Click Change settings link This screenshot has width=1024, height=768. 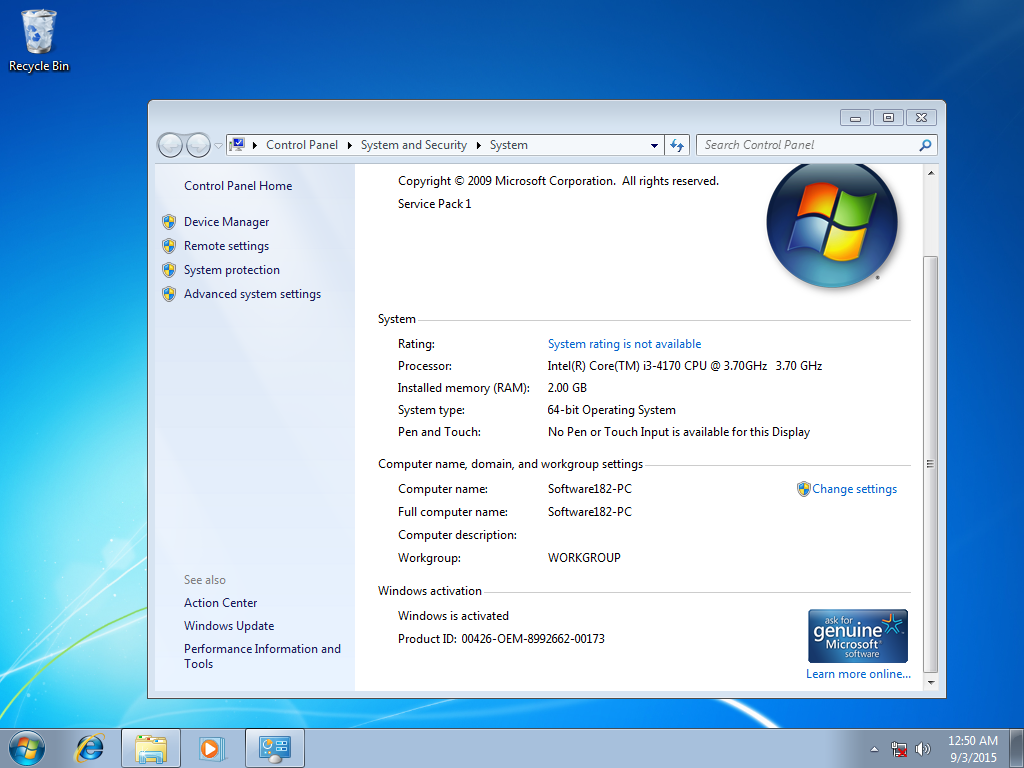point(854,489)
